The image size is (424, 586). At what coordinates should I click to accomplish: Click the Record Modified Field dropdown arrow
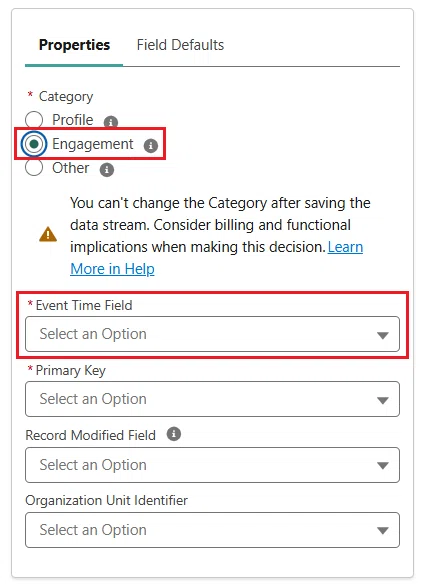383,466
